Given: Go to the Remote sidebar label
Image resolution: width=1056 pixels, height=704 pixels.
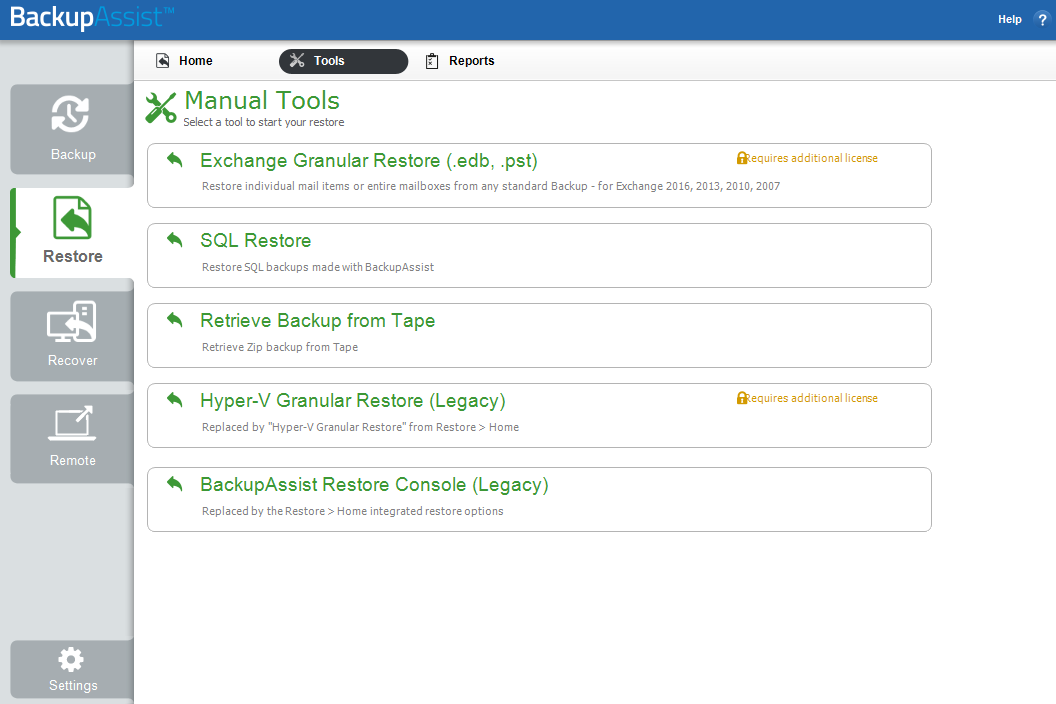Looking at the screenshot, I should point(73,460).
